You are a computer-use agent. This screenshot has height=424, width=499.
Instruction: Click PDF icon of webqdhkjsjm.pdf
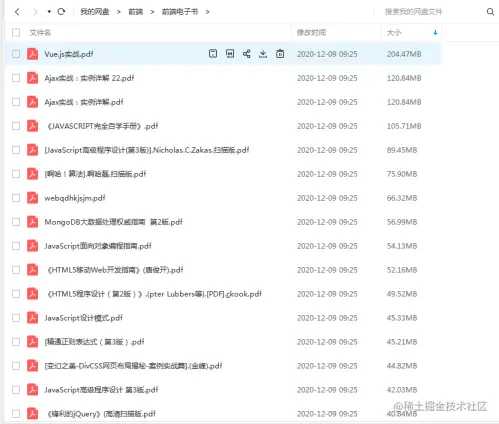(32, 198)
